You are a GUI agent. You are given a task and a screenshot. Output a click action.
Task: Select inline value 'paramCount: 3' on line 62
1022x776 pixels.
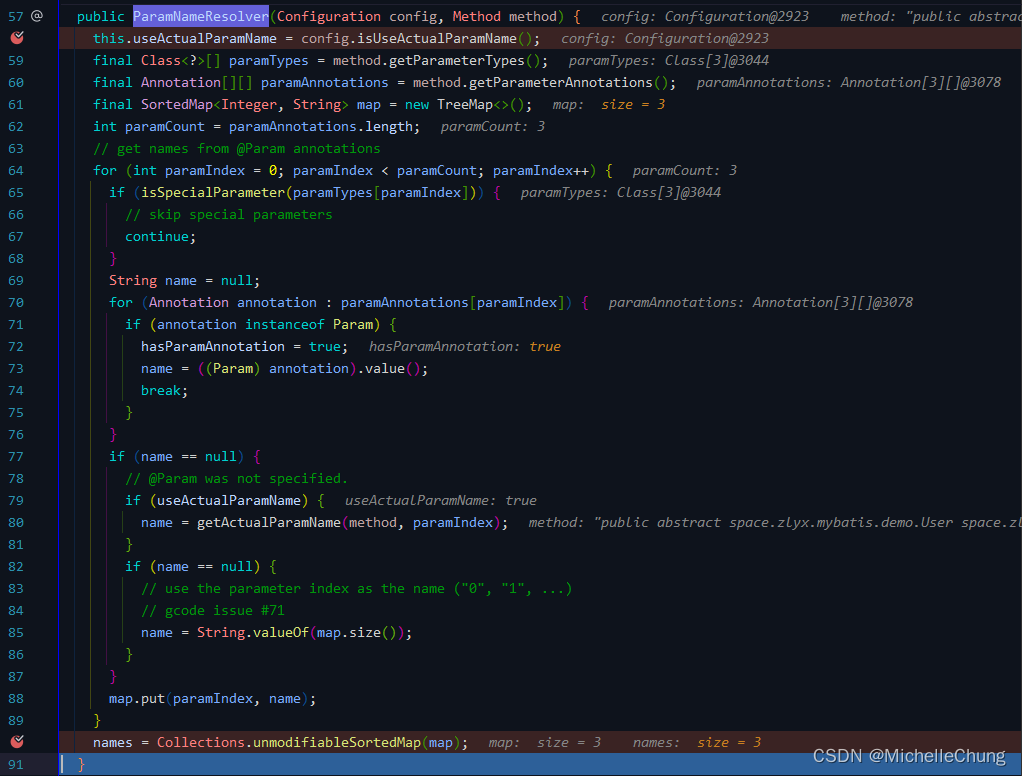coord(493,126)
